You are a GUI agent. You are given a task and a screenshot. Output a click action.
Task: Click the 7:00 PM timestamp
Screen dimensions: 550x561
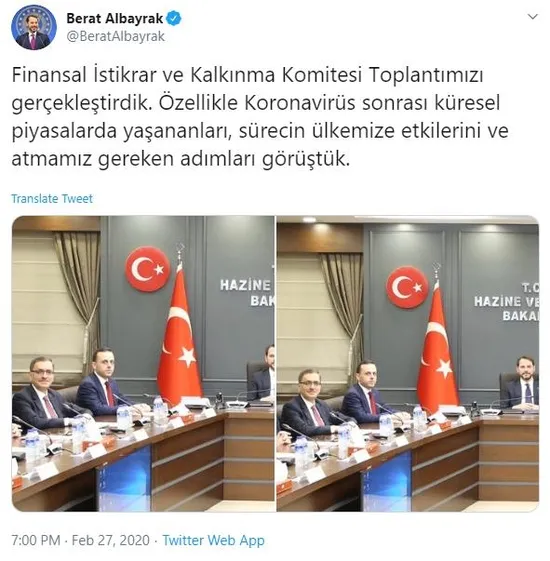pos(36,540)
